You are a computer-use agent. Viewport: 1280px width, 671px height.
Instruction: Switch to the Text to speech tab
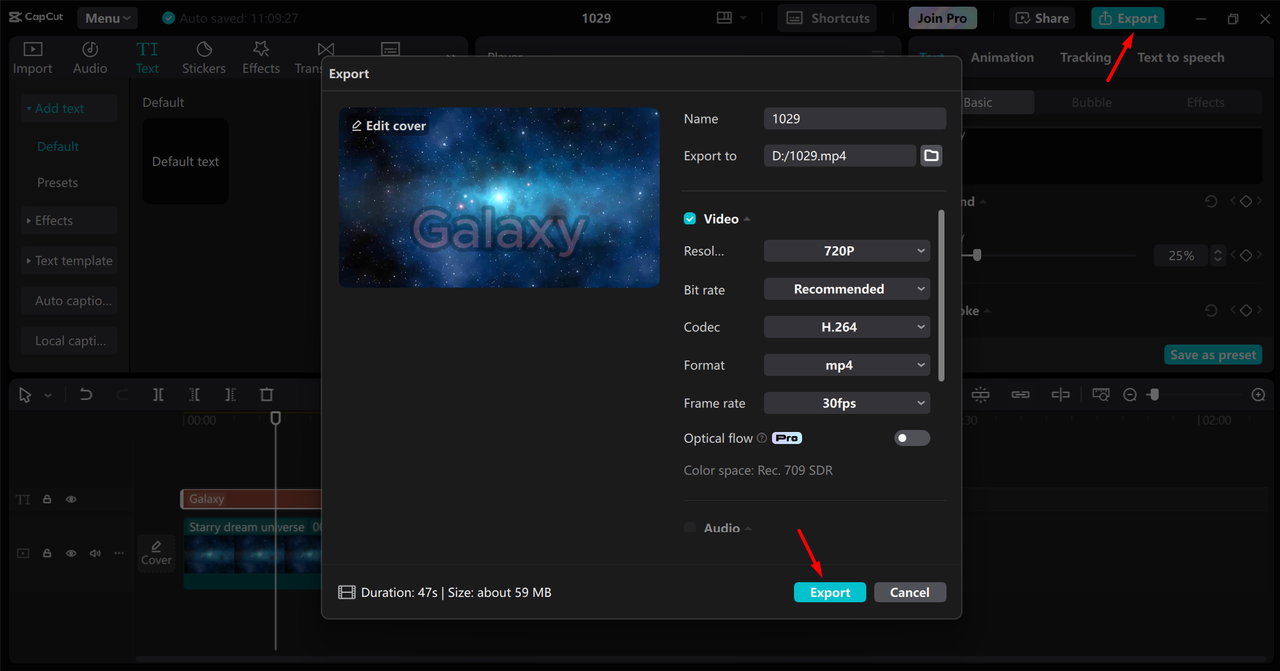click(1180, 57)
